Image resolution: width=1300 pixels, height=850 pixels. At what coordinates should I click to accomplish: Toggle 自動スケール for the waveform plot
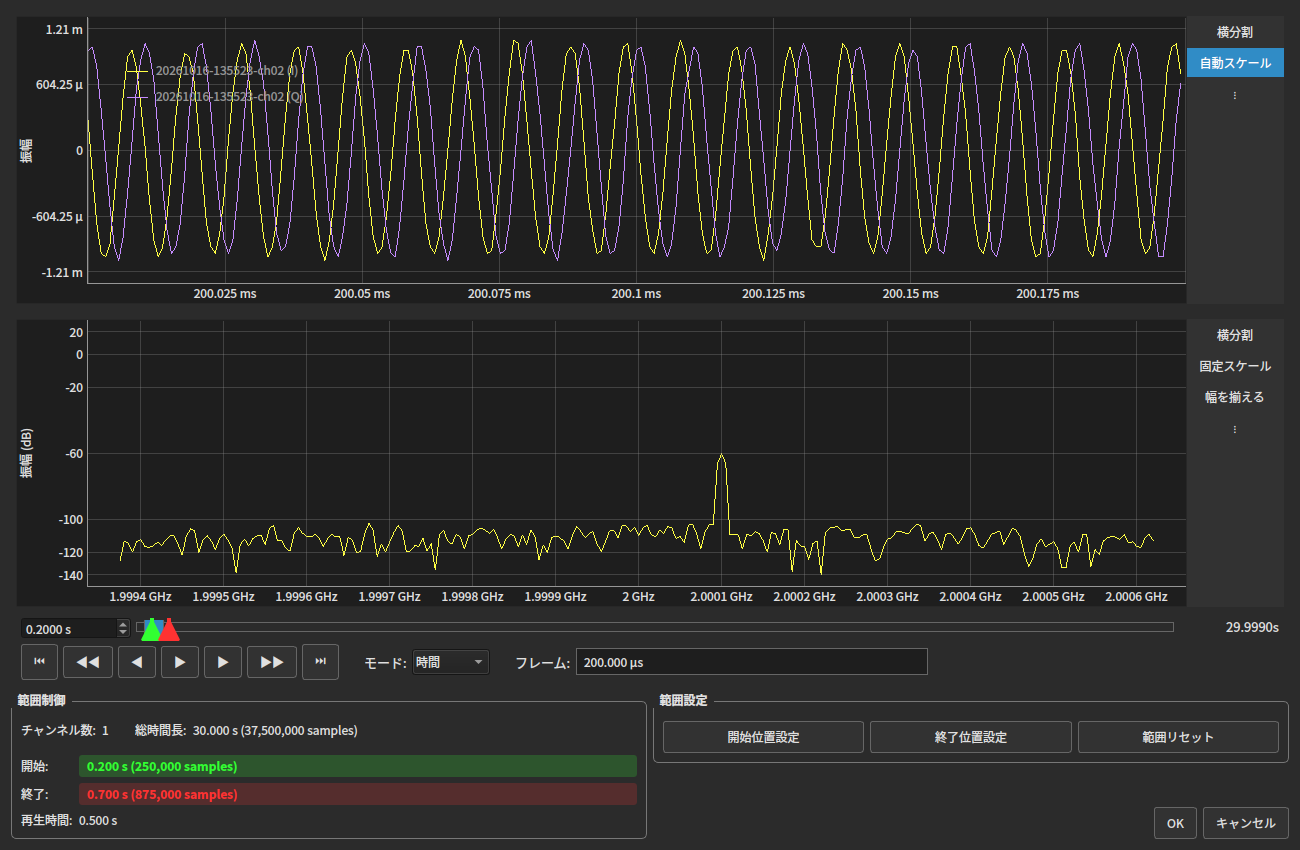[x=1235, y=63]
